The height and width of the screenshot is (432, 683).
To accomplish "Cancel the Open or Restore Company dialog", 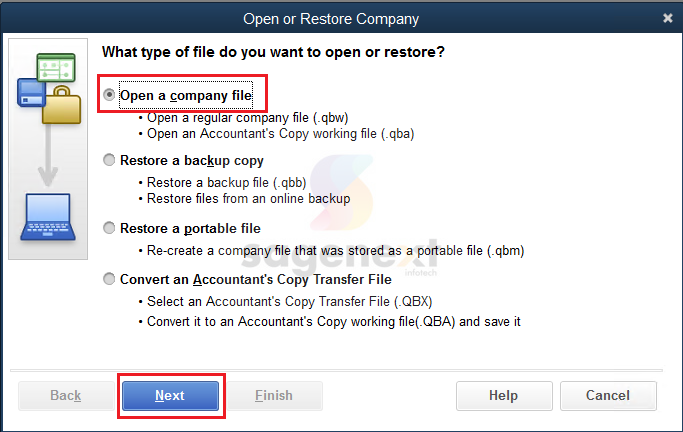I will (608, 395).
